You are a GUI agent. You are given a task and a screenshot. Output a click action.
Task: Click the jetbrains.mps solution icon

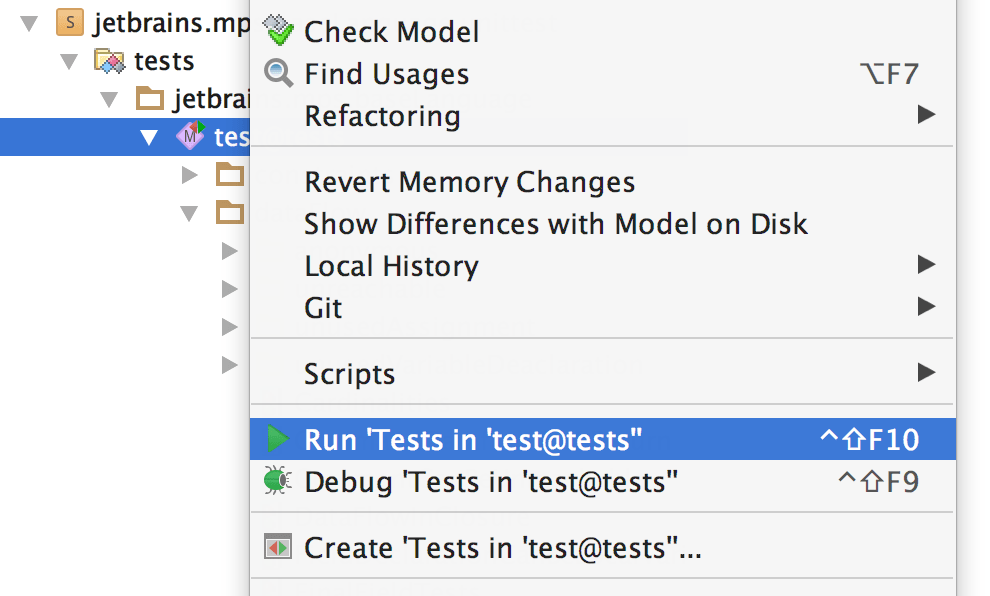[69, 20]
